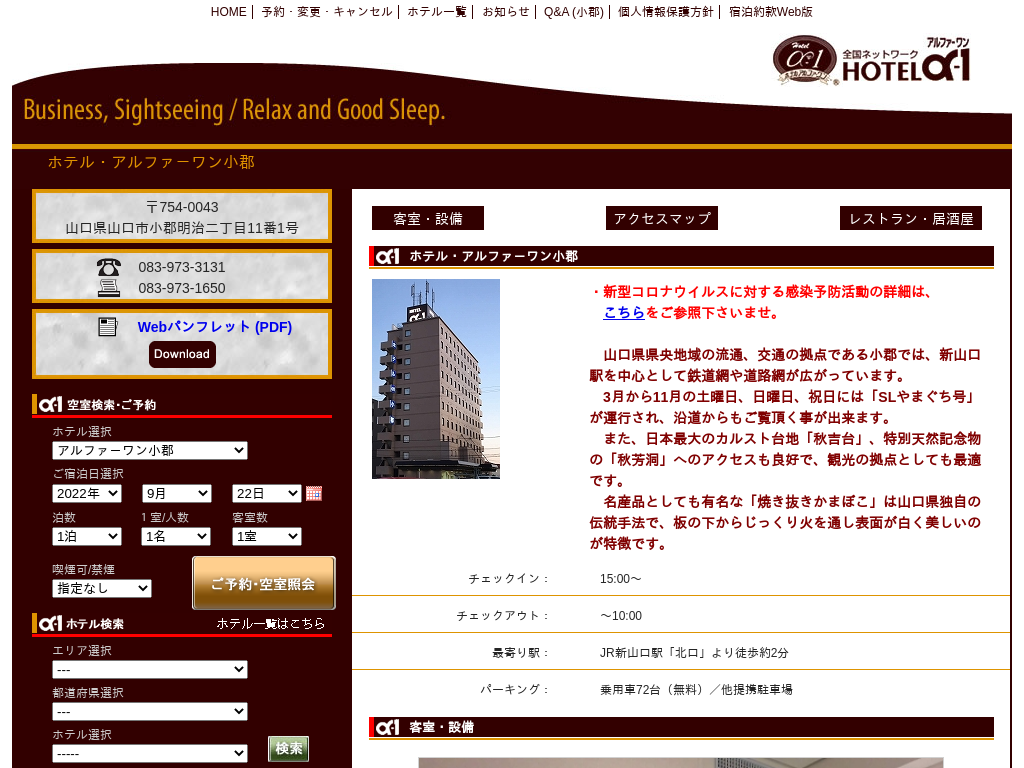
Task: Open Q&A (小郡) navigation link
Action: [573, 12]
